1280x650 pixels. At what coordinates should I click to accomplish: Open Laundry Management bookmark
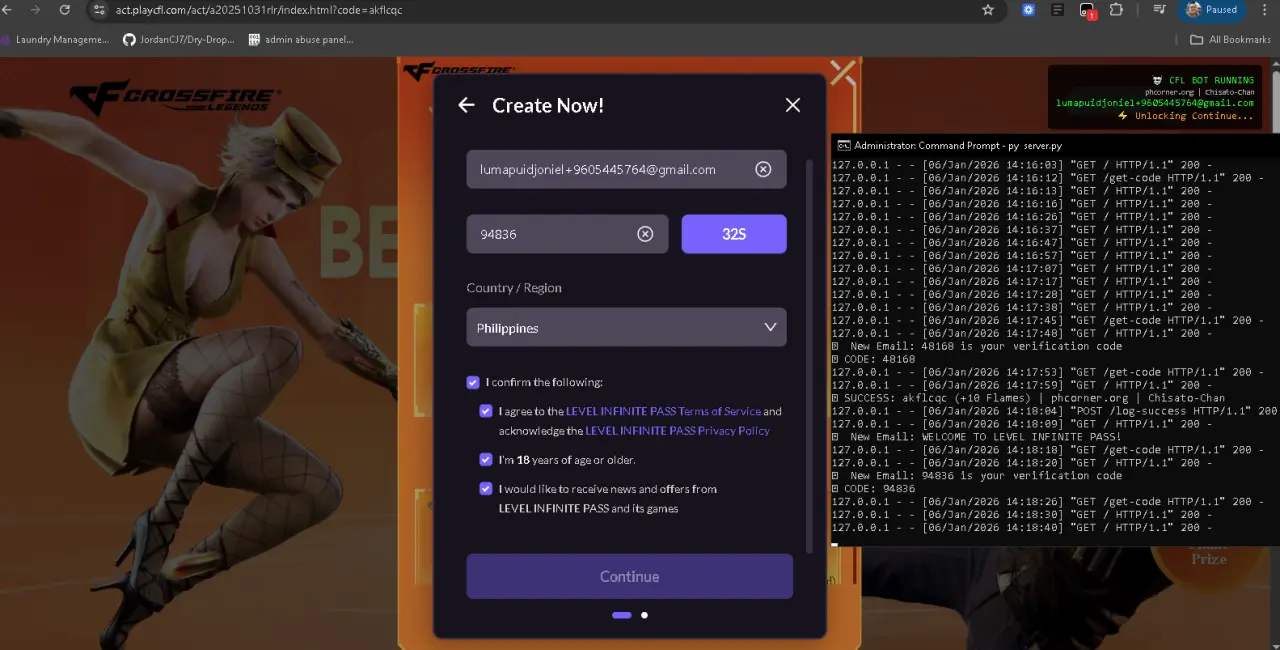click(x=54, y=40)
